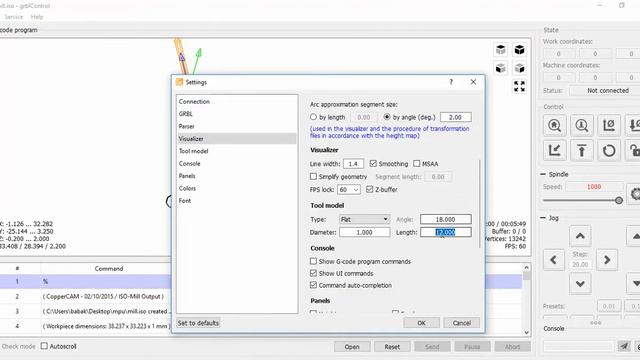The image size is (640, 360).
Task: Collapse the Spindle panel
Action: point(543,174)
